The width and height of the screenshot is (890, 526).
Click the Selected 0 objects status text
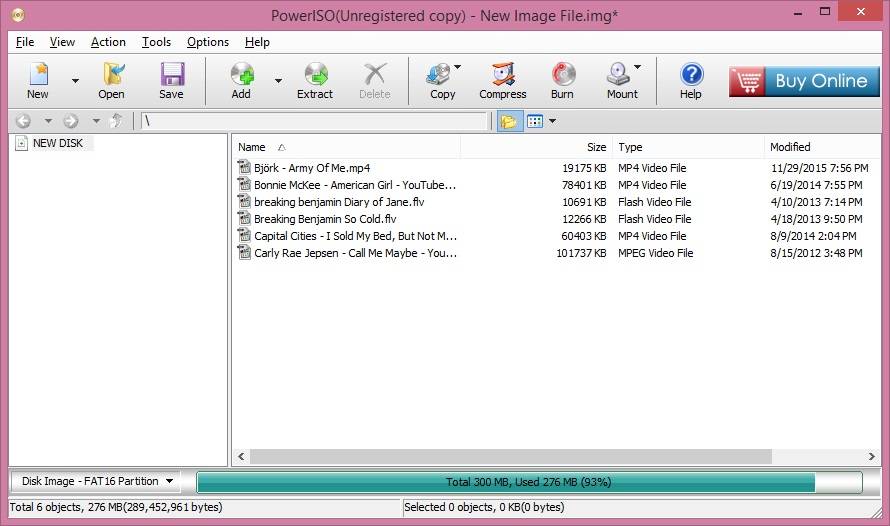coord(484,507)
